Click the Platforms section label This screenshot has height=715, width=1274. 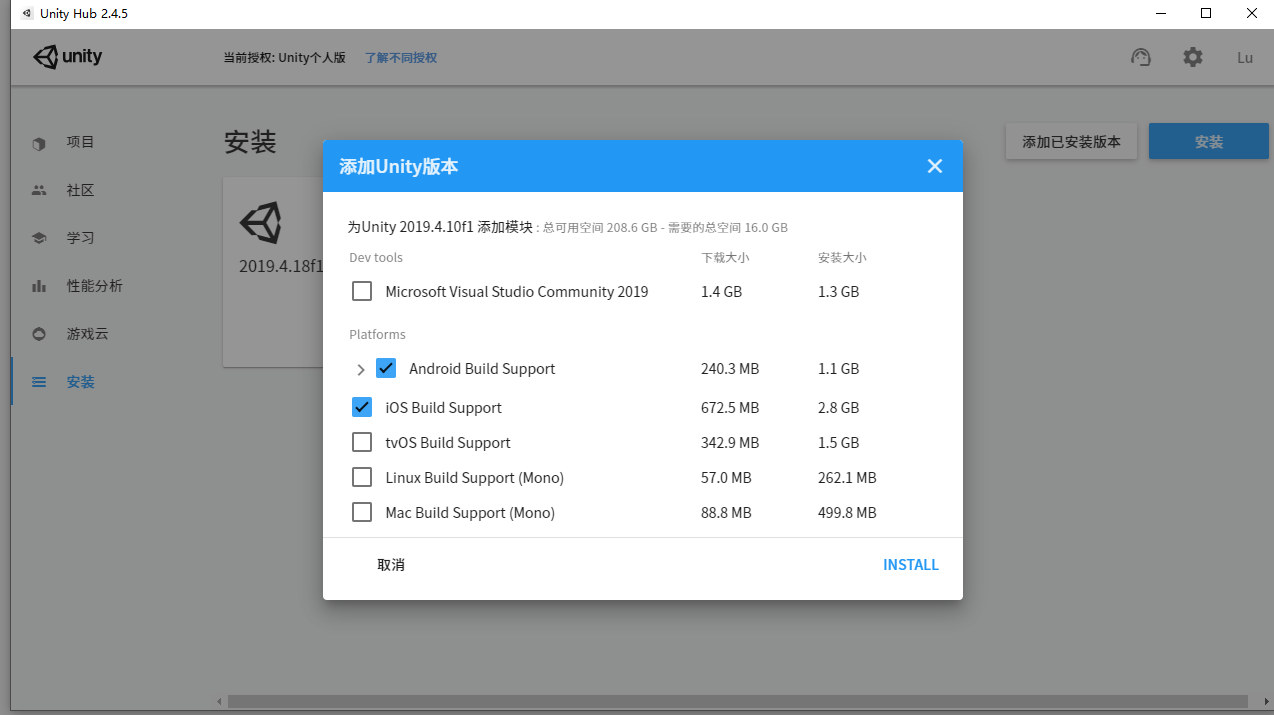click(377, 334)
